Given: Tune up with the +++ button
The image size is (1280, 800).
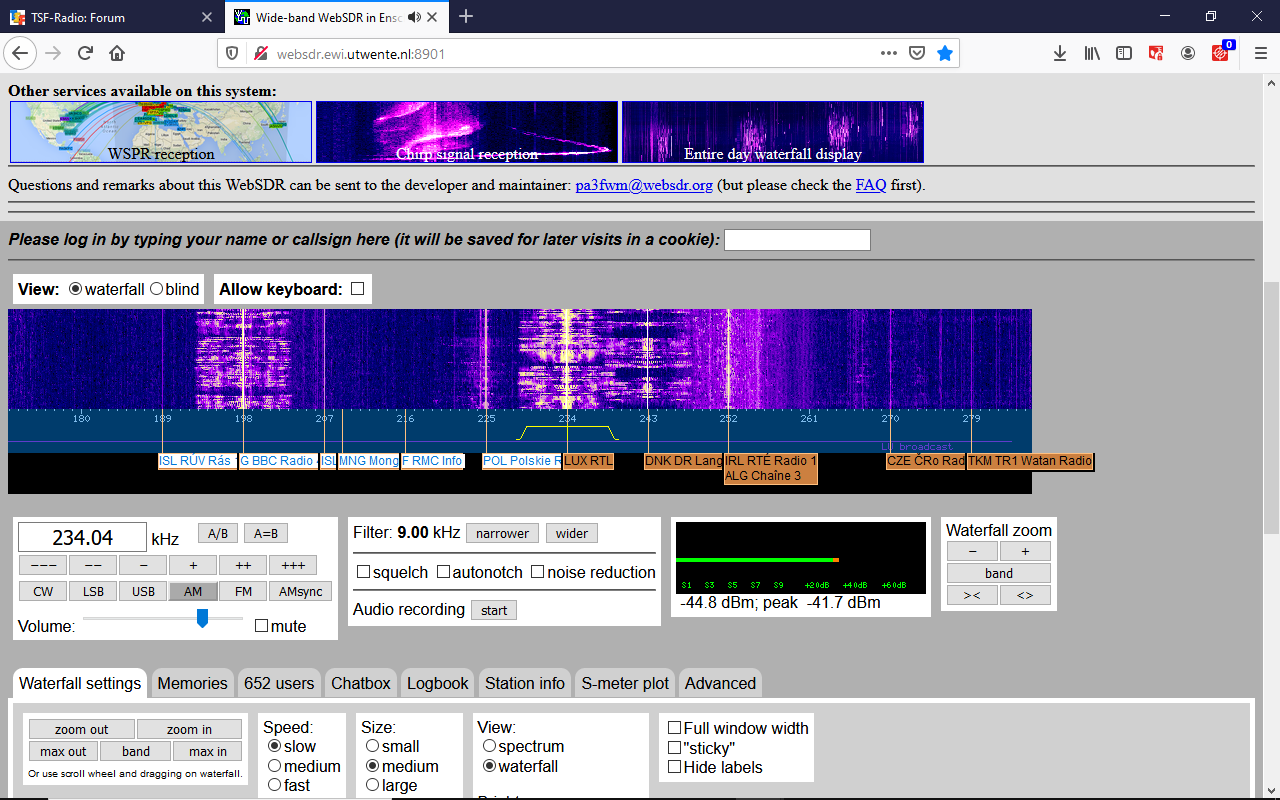Looking at the screenshot, I should [x=293, y=565].
